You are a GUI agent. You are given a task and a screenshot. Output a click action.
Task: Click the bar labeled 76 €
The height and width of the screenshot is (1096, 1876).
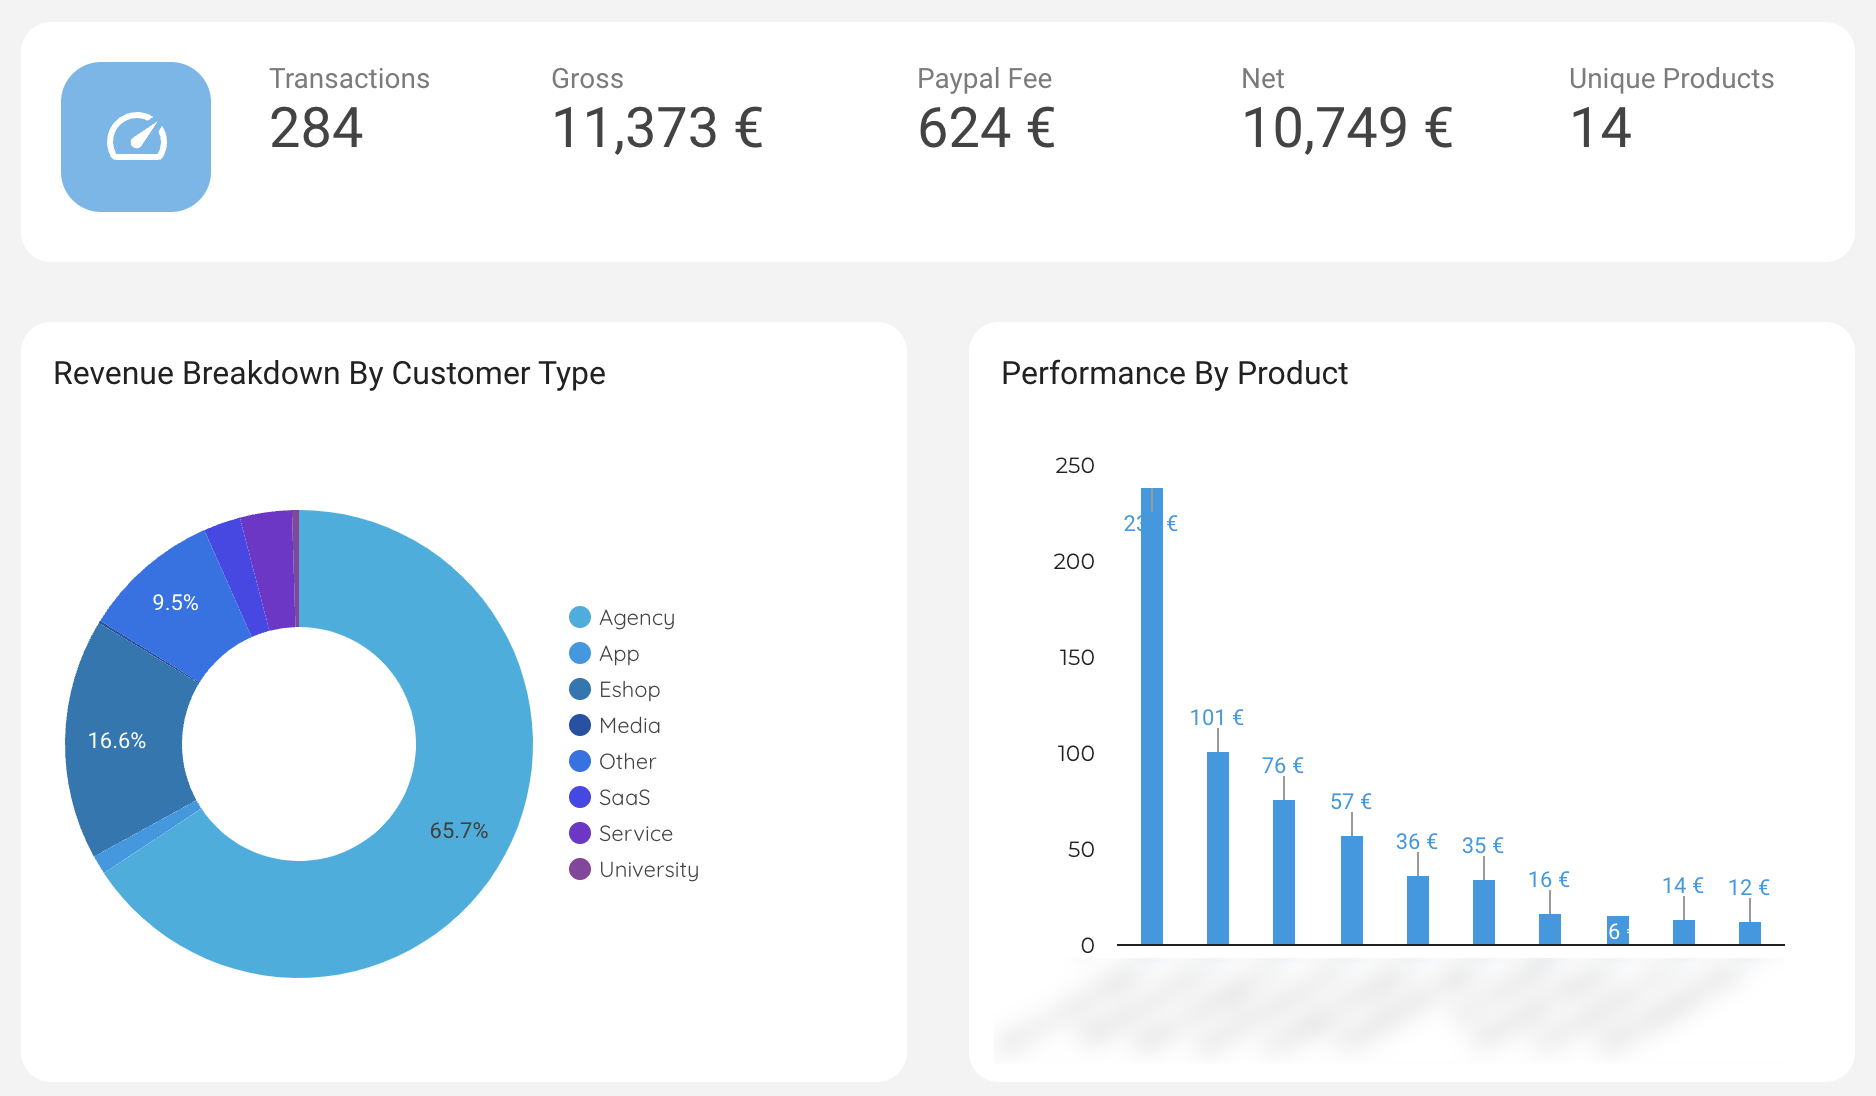point(1284,872)
